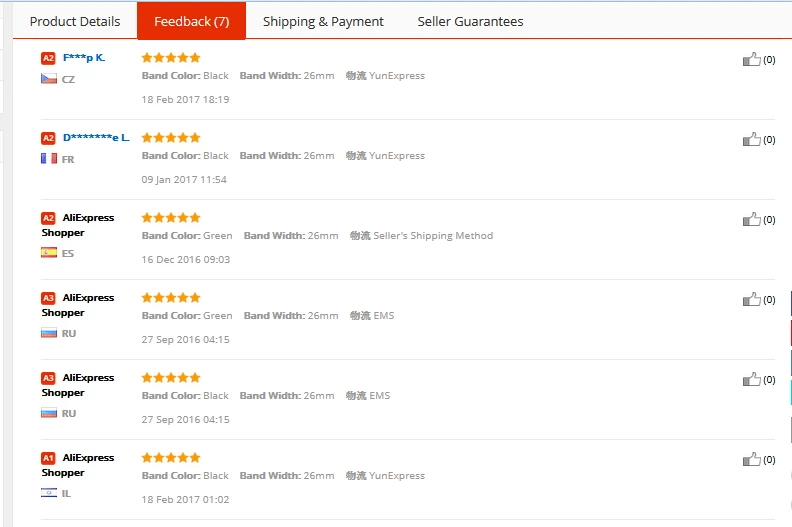Open the Product Details tab

[x=75, y=21]
